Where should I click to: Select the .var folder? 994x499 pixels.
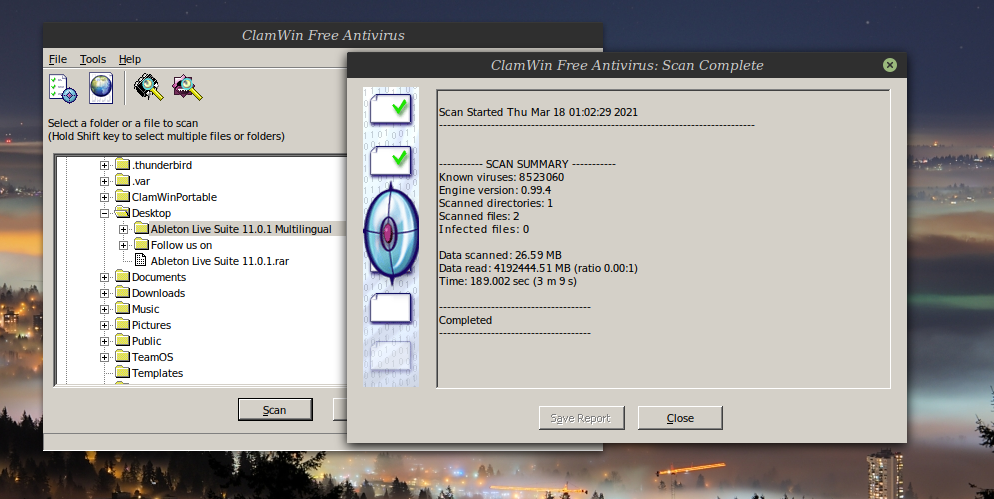pos(141,181)
